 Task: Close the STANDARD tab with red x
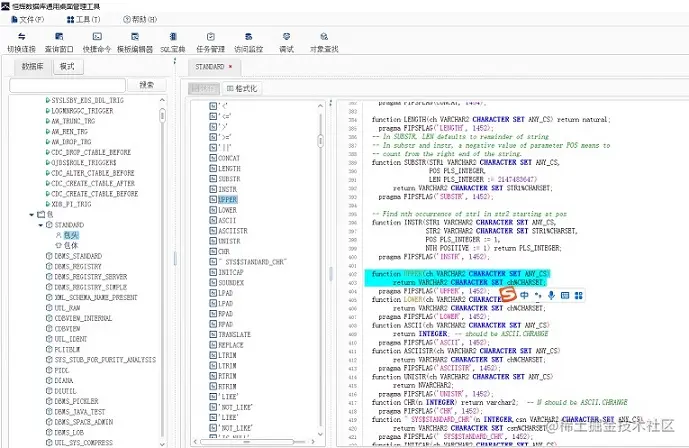(x=230, y=67)
